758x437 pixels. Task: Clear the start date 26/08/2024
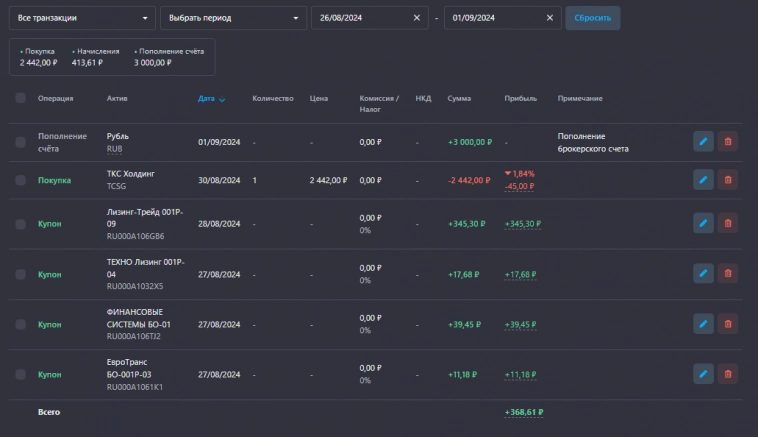click(x=417, y=18)
